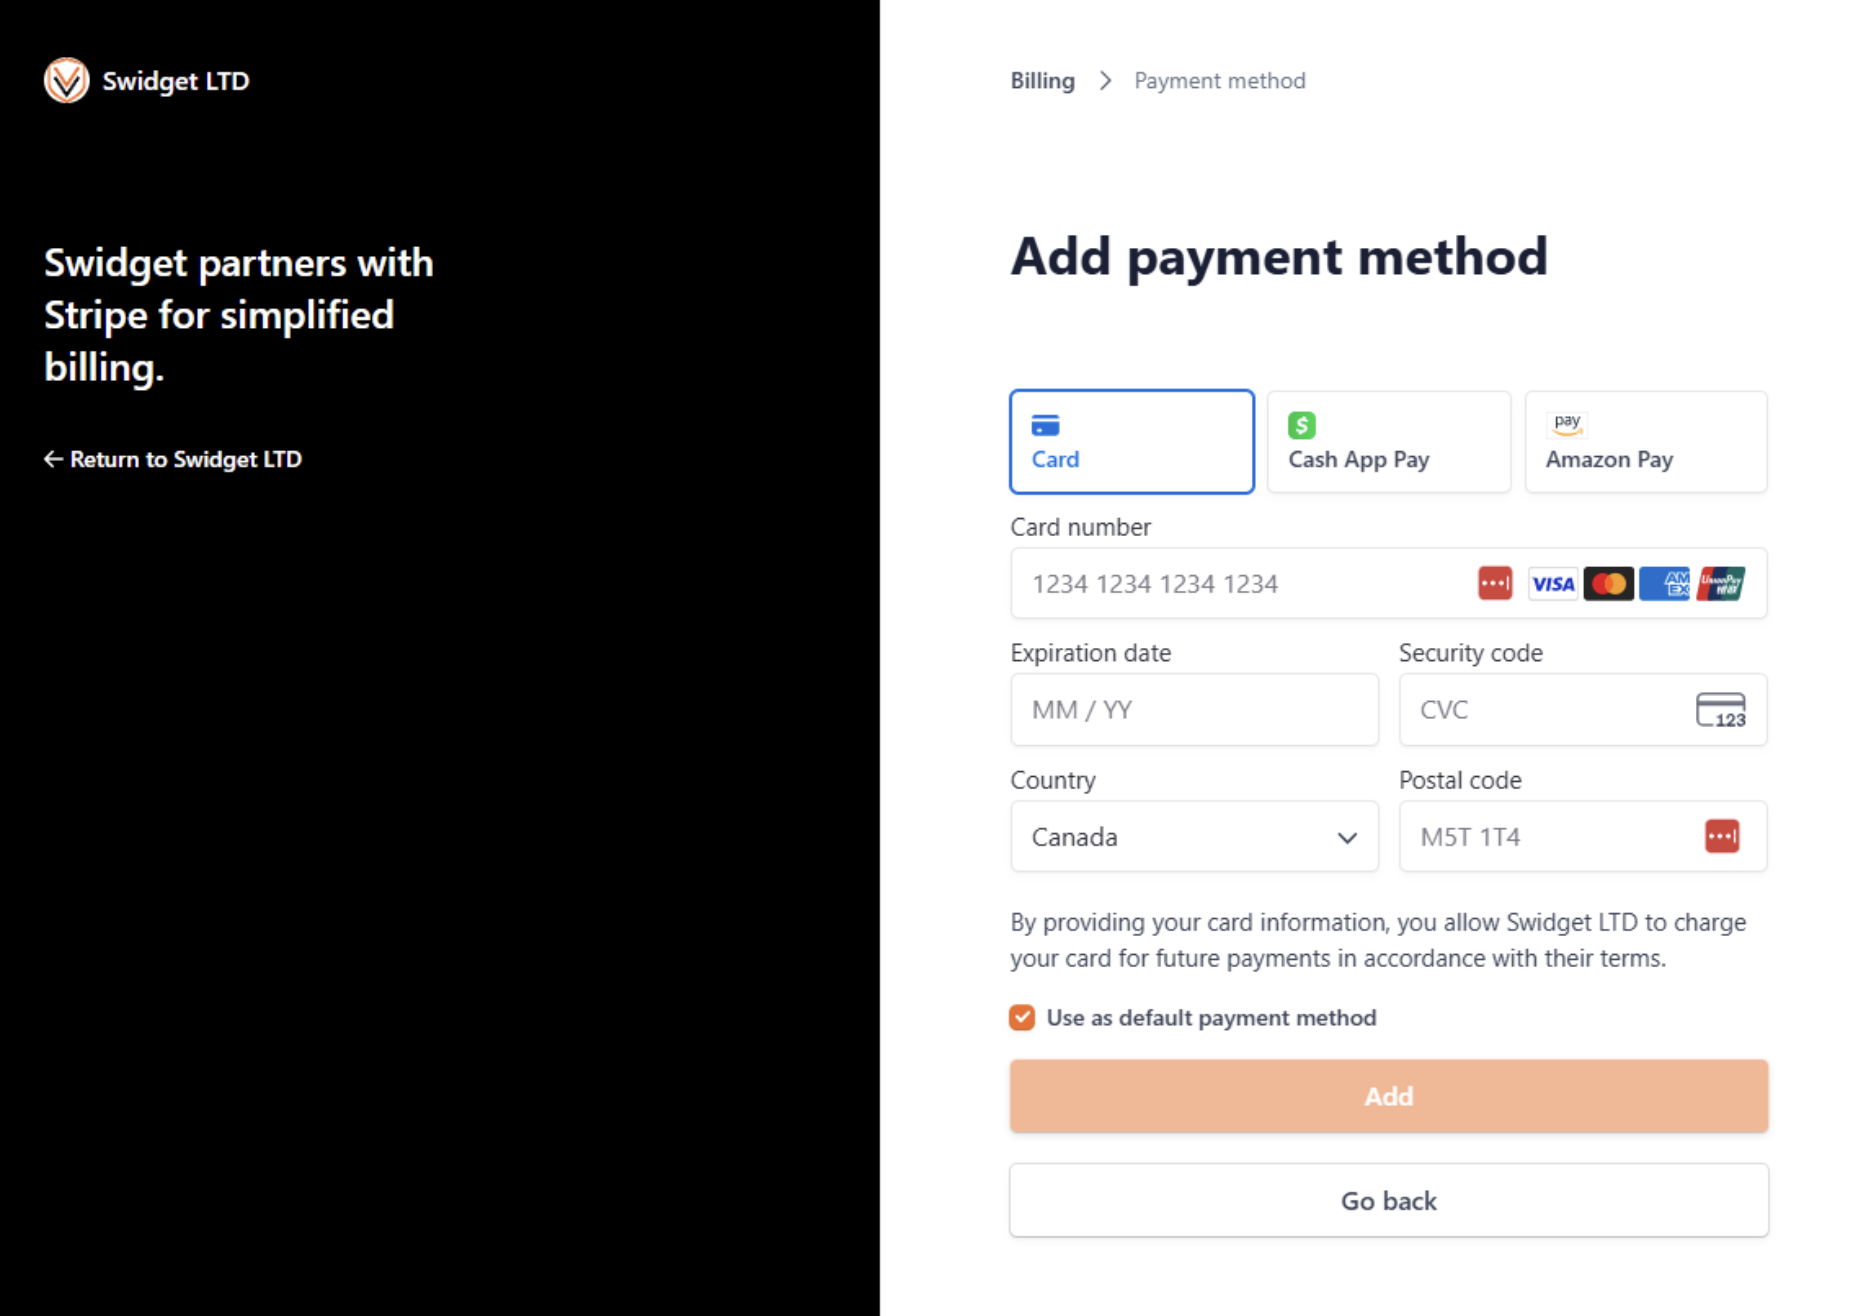Click the Swidget LTD logo icon

click(67, 81)
